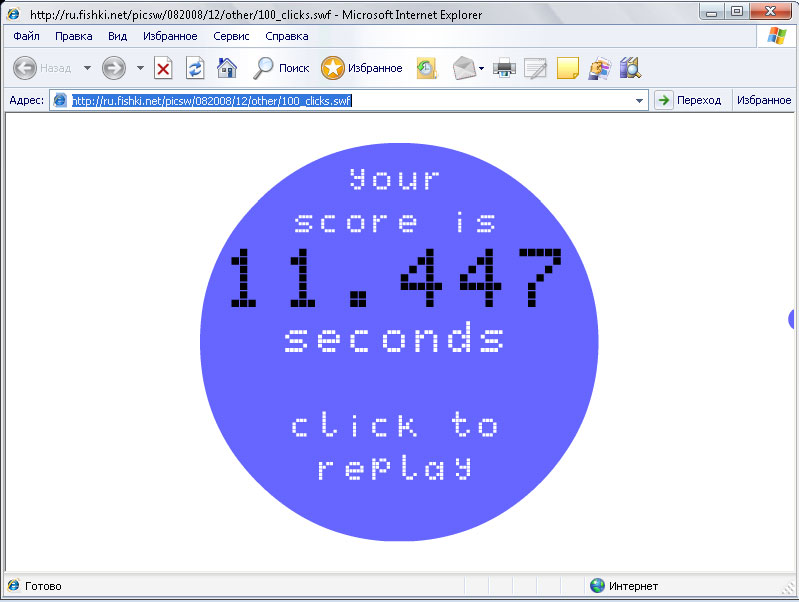Open Favorites (Избранное) star button in toolbar

tap(362, 68)
